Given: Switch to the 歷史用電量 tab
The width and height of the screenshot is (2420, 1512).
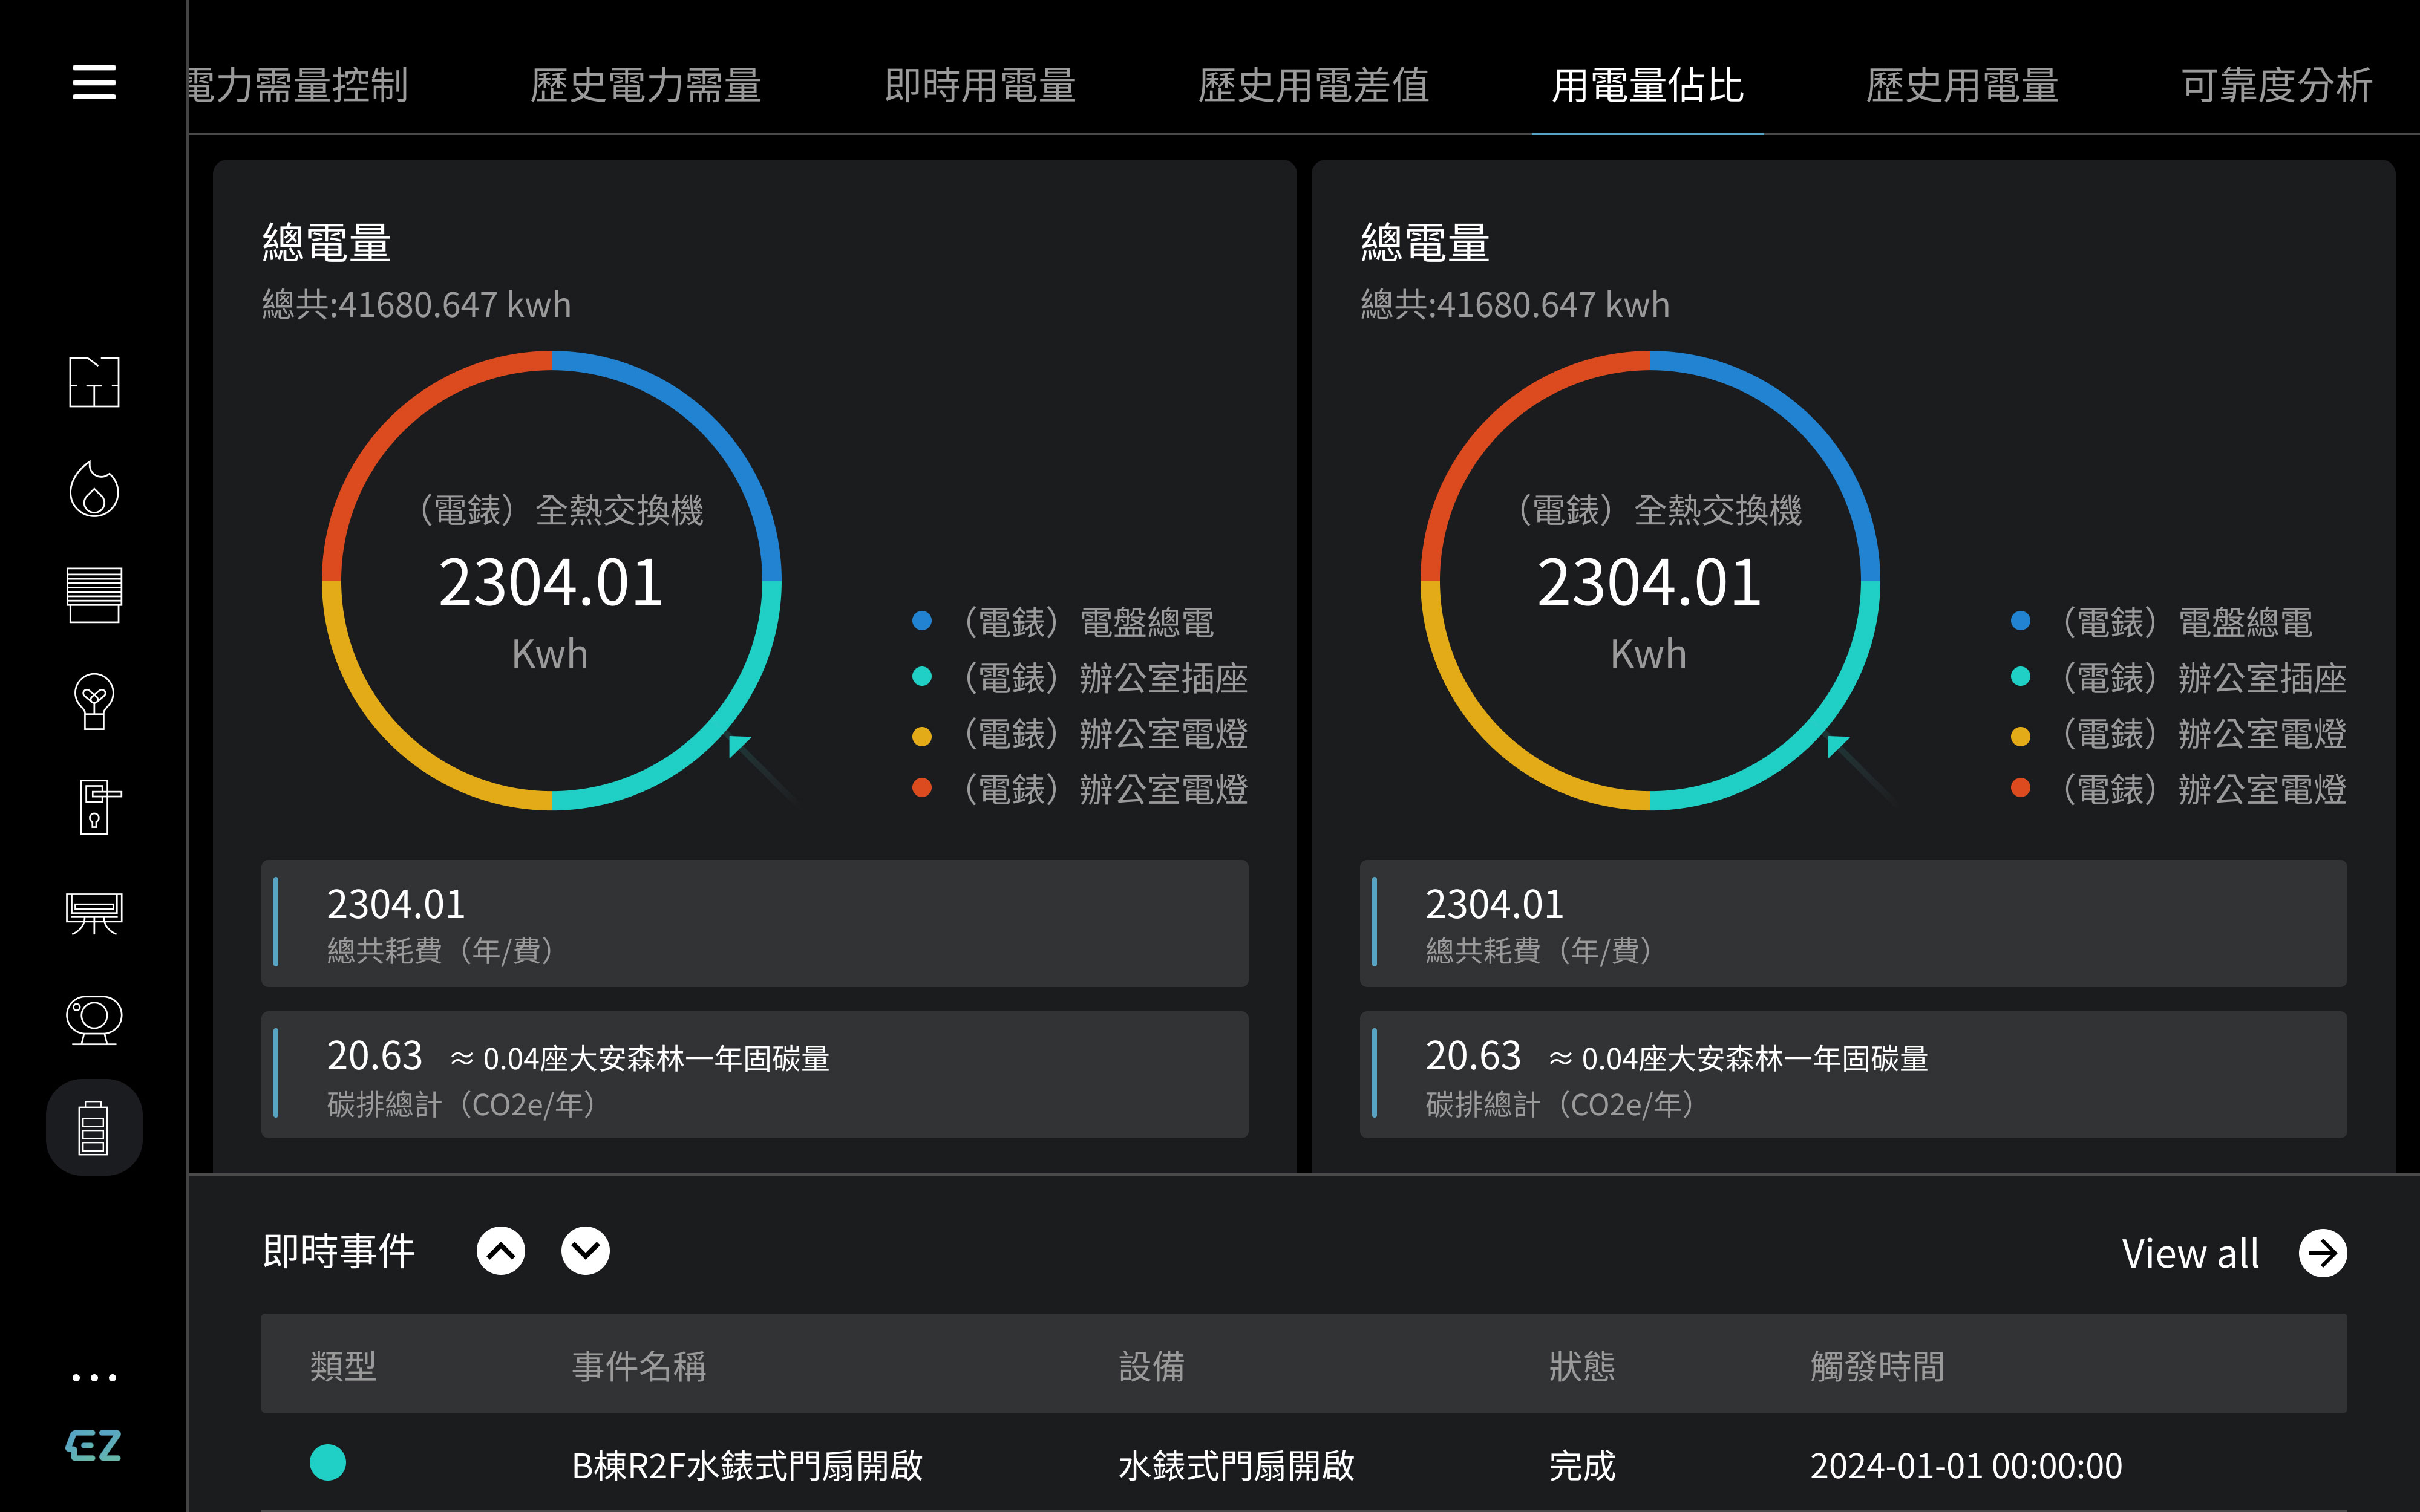Looking at the screenshot, I should tap(1961, 86).
